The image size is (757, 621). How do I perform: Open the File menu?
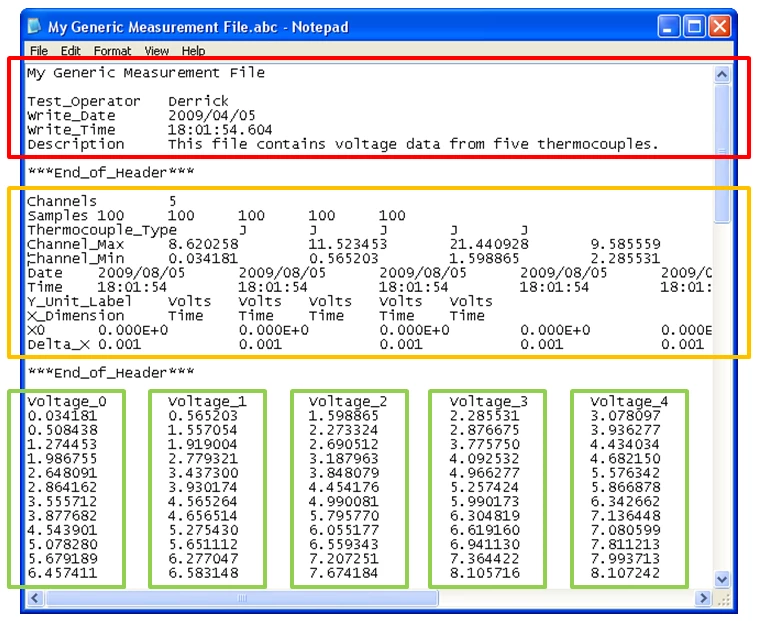tap(39, 50)
